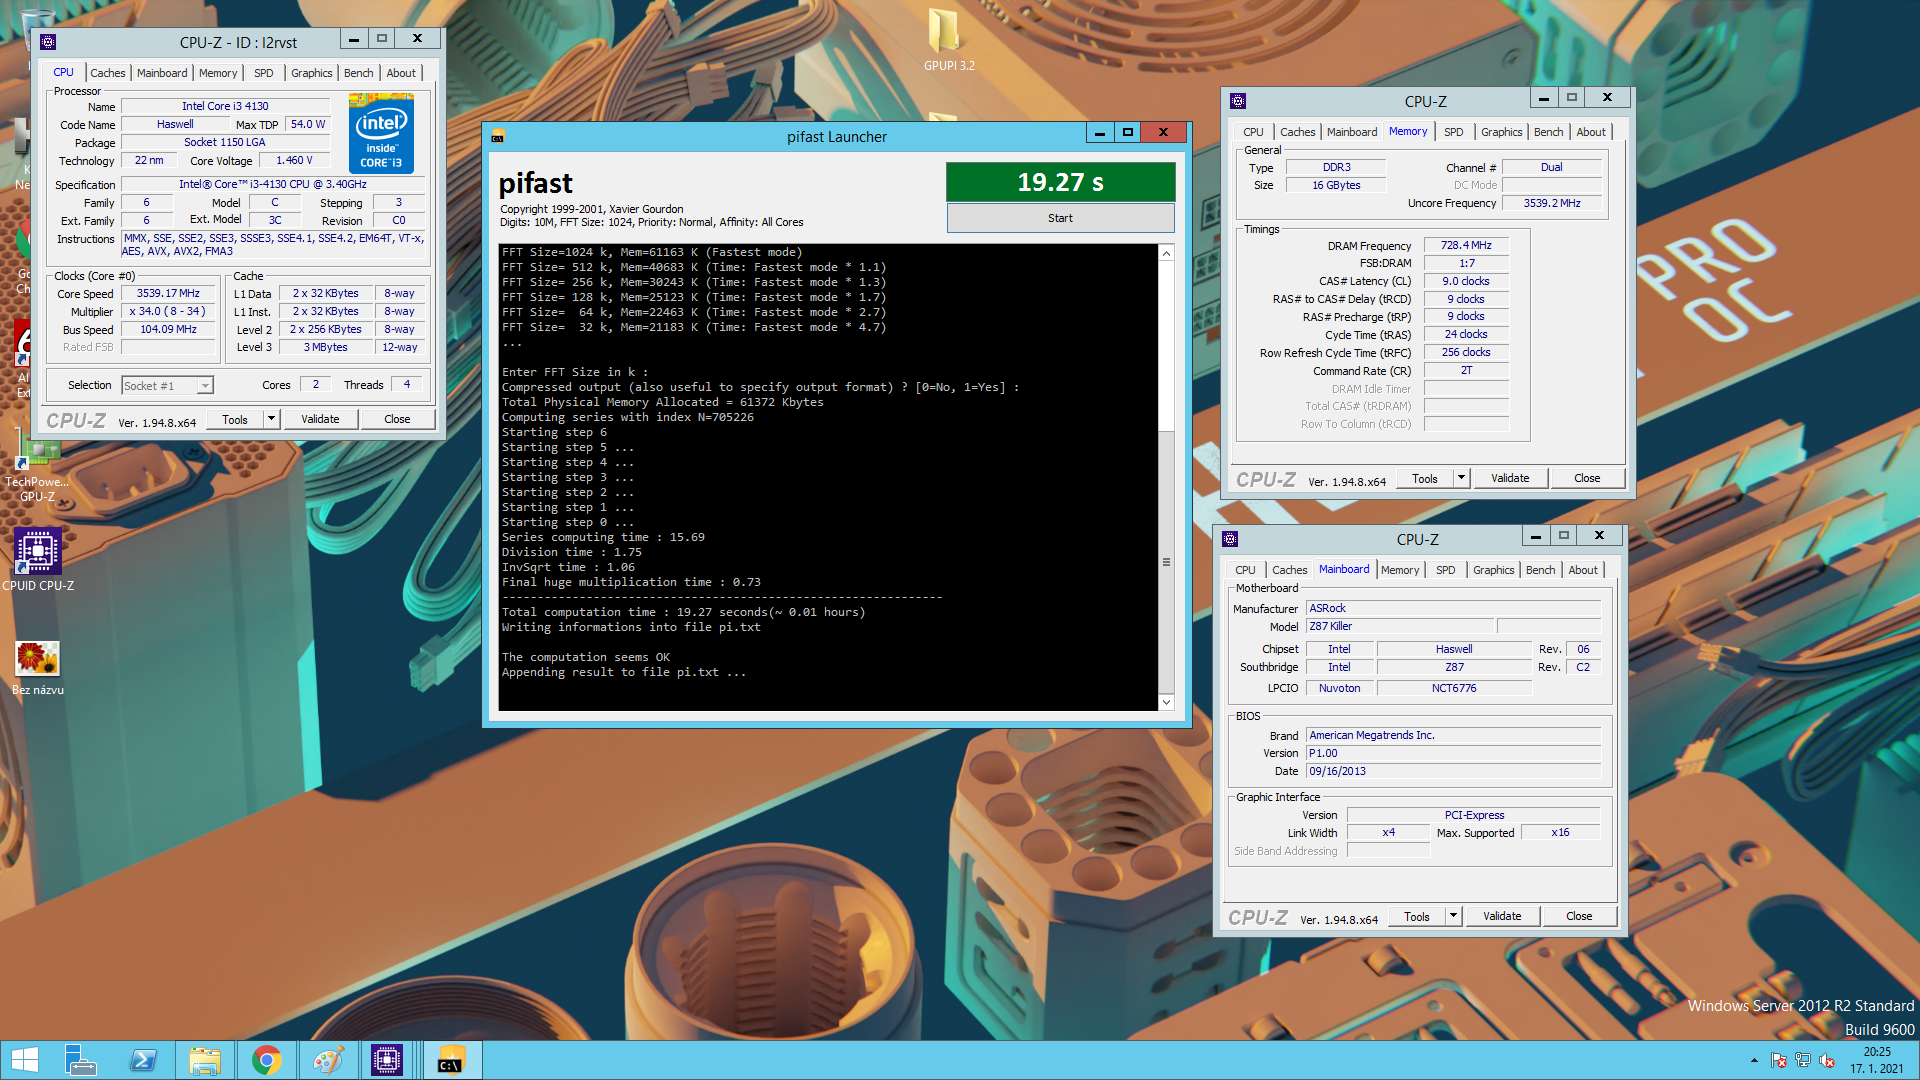Open Bench tab in the I2rvst CPU-Z window

point(358,73)
